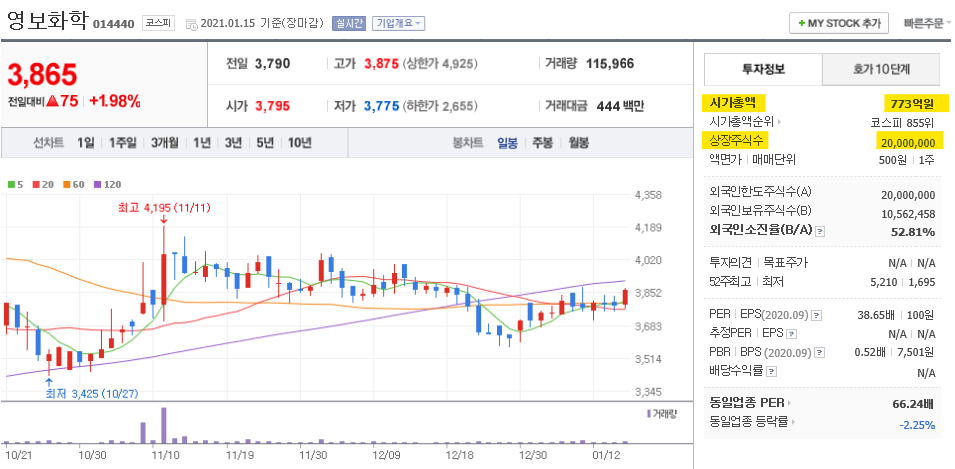Click the 액면가 매매단위 value 500원 1주
Screen dimensions: 955x469
(x=909, y=160)
